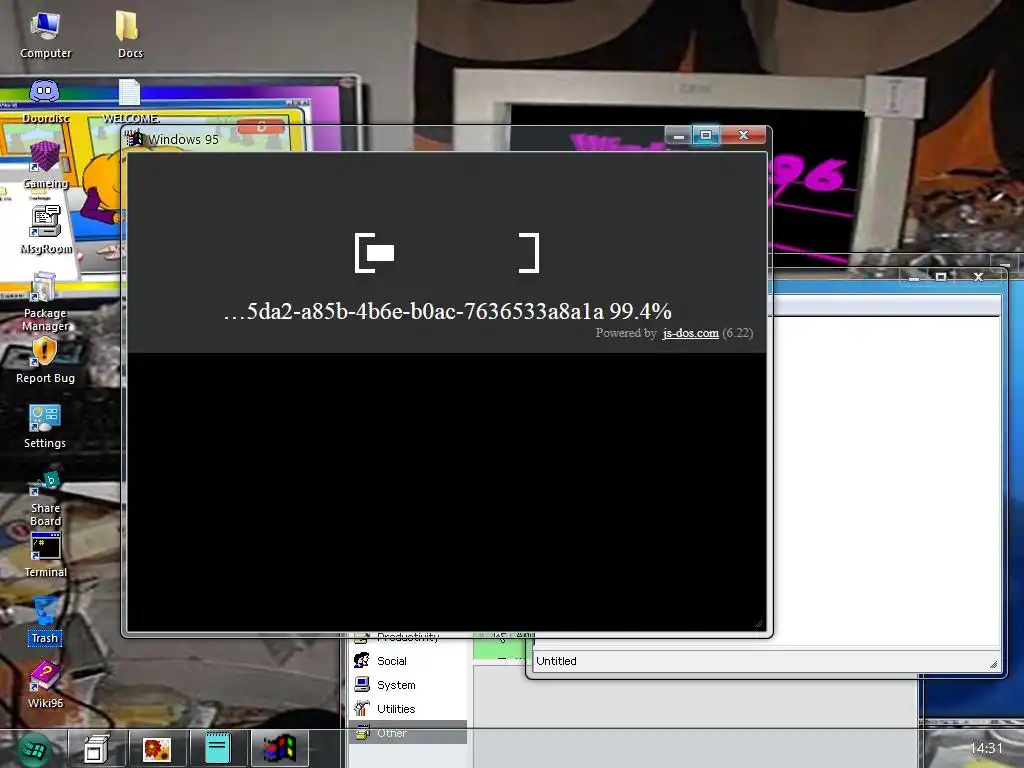Switch to the Windows 95 taskbar item
The image size is (1024, 768).
tap(279, 749)
